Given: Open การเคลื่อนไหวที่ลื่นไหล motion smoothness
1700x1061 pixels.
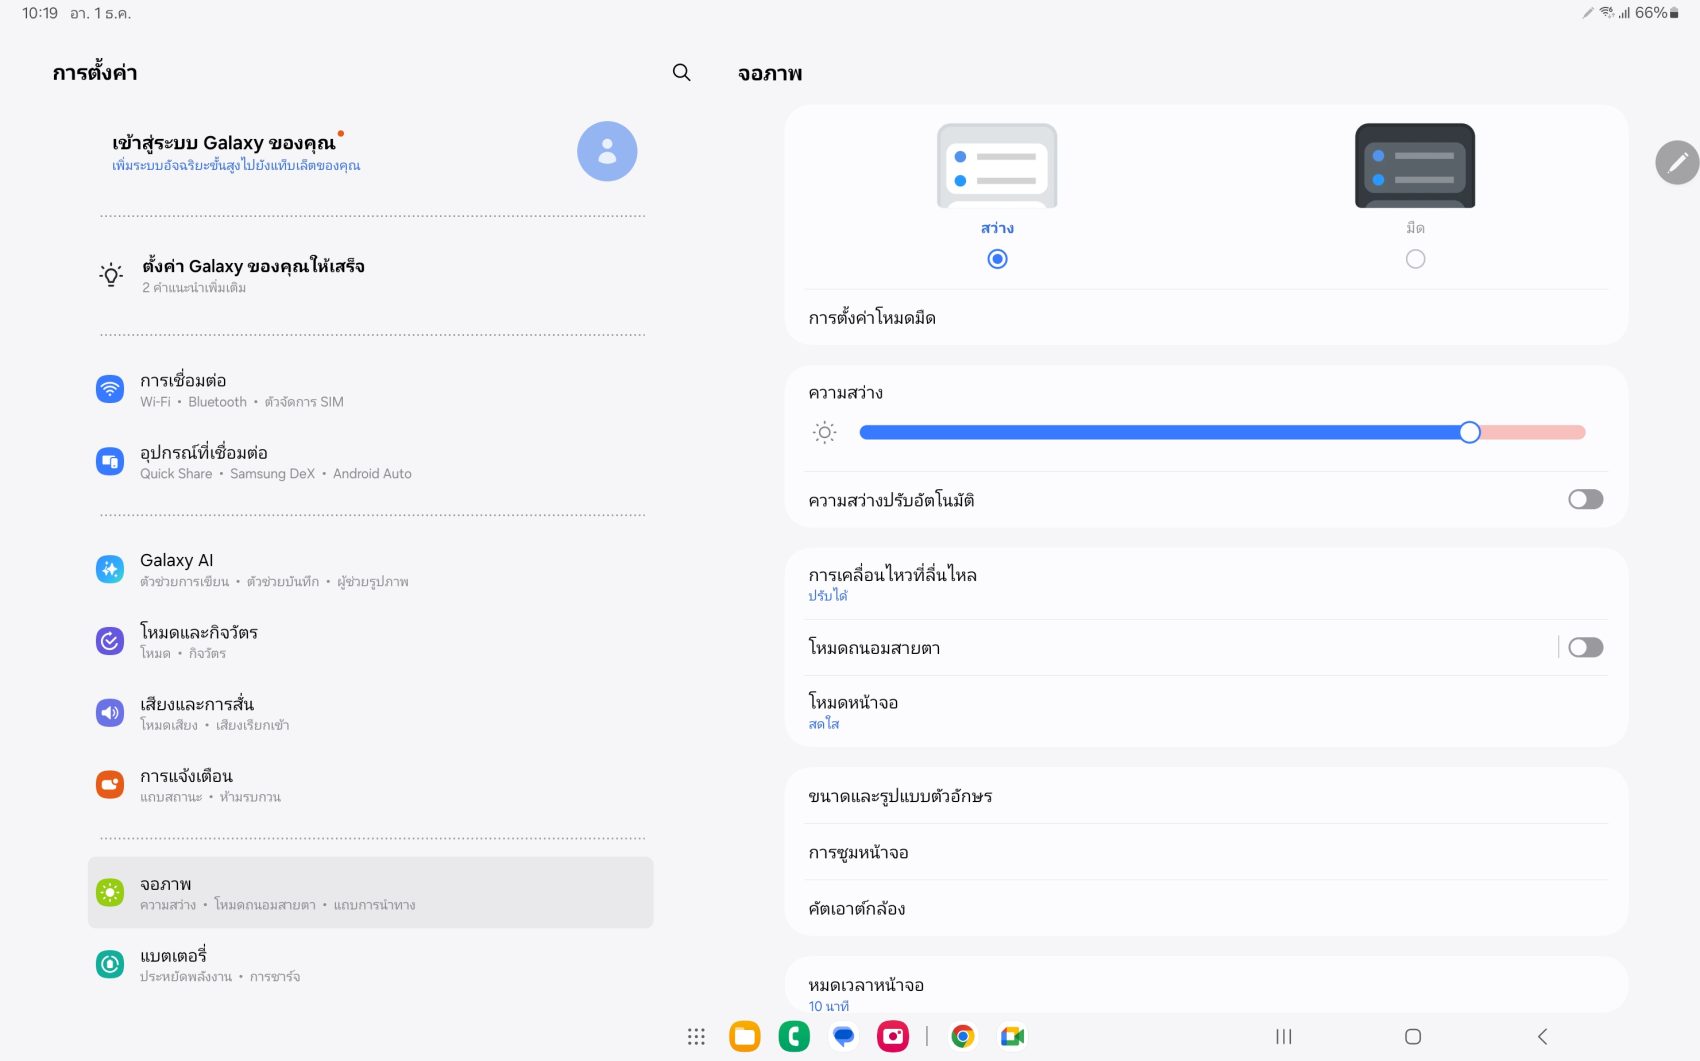Looking at the screenshot, I should click(x=1206, y=583).
